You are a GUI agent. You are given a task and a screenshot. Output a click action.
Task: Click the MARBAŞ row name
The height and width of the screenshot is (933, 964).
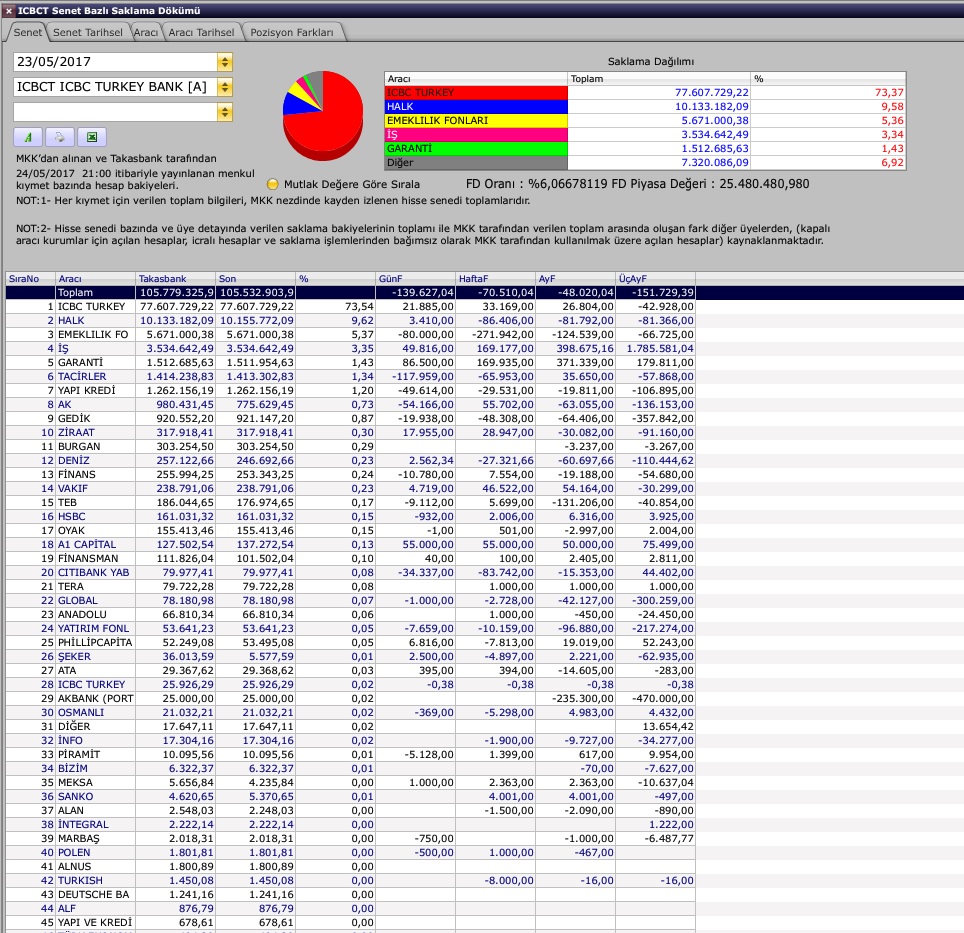[x=79, y=839]
